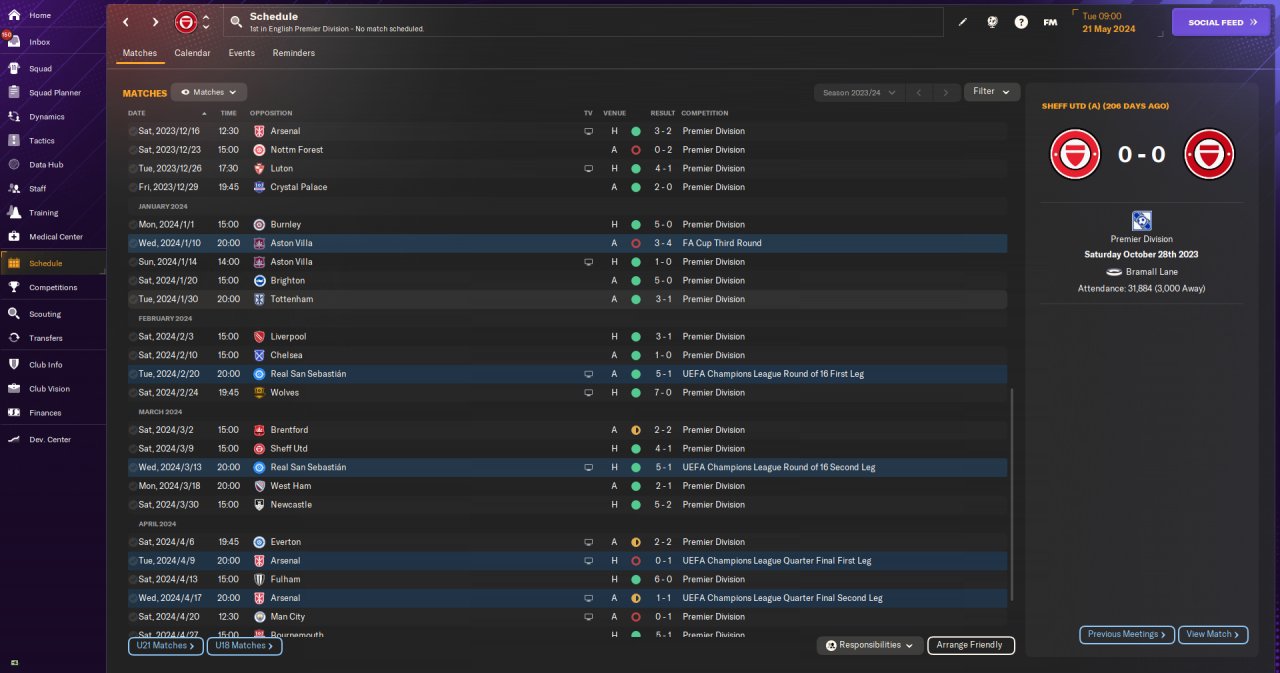This screenshot has width=1280, height=673.
Task: Sort by the DATE column header
Action: (x=137, y=113)
